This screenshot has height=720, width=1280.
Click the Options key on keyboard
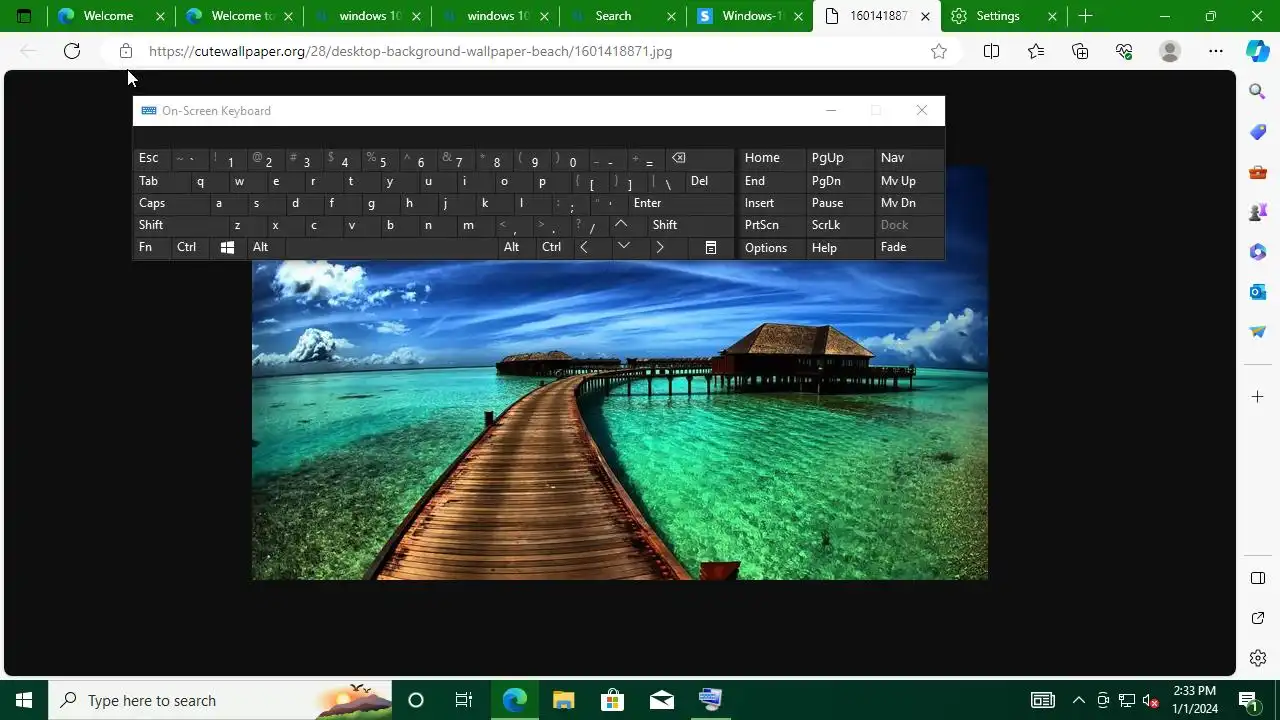(772, 247)
